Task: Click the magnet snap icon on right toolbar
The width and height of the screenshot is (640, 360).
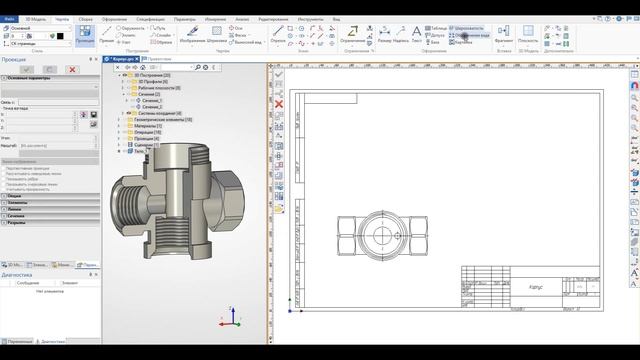Action: pos(635,86)
